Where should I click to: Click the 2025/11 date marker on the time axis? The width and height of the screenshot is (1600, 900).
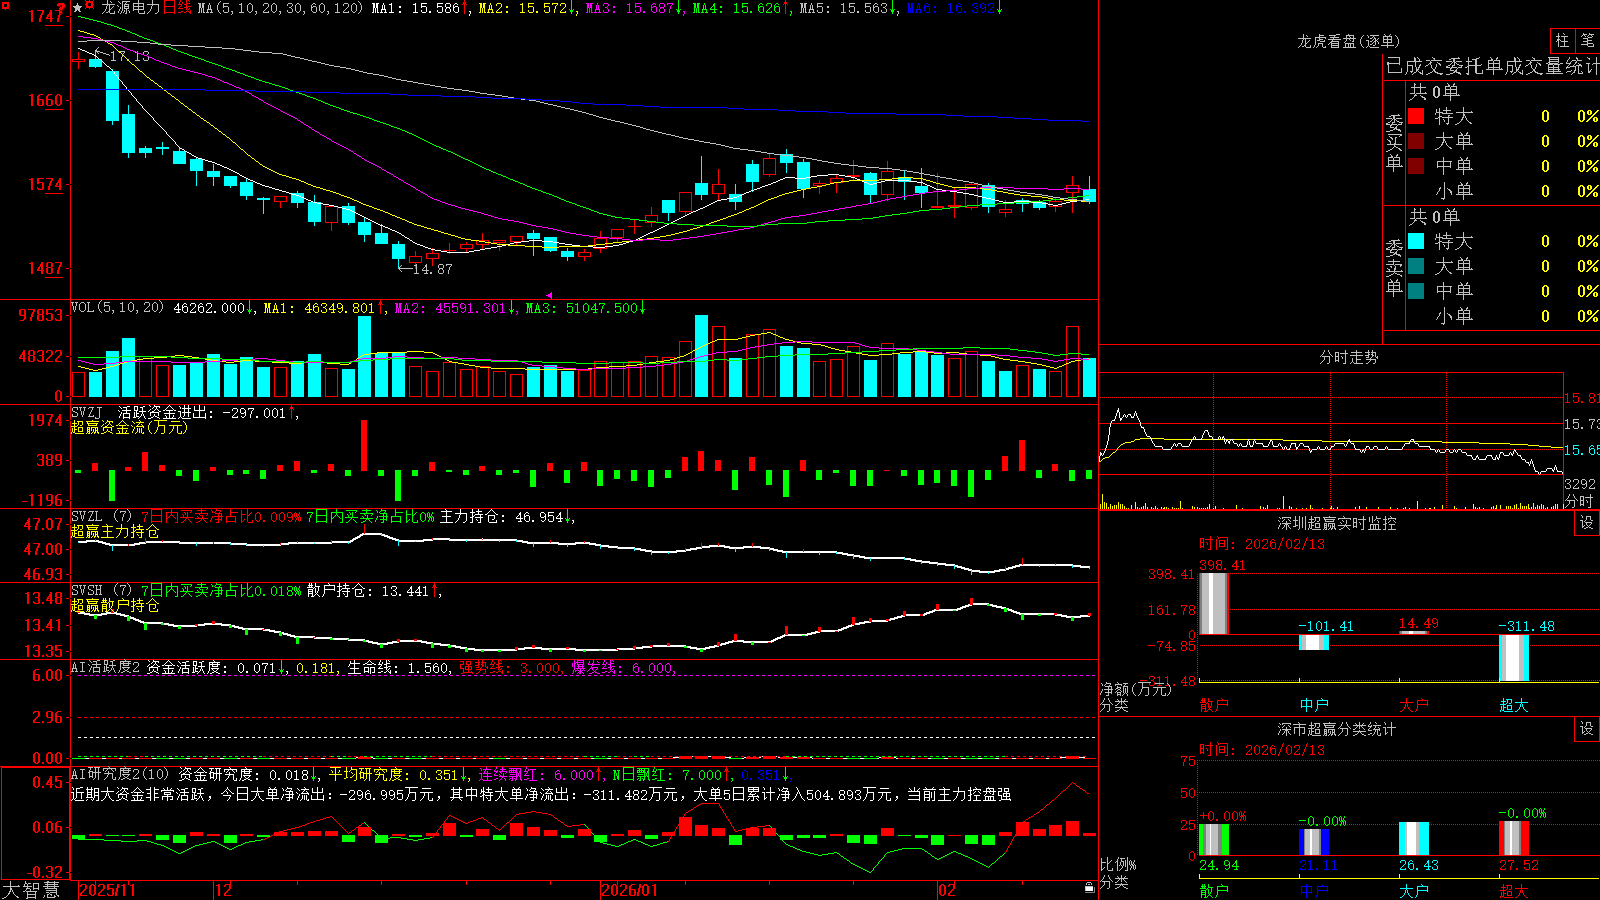[x=107, y=889]
